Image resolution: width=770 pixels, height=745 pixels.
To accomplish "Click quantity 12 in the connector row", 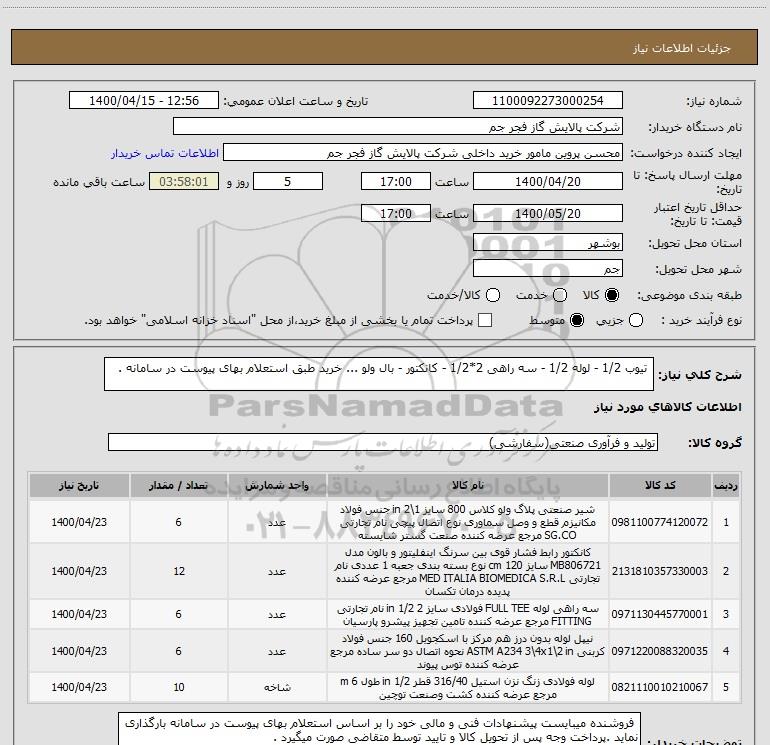I will (x=179, y=571).
